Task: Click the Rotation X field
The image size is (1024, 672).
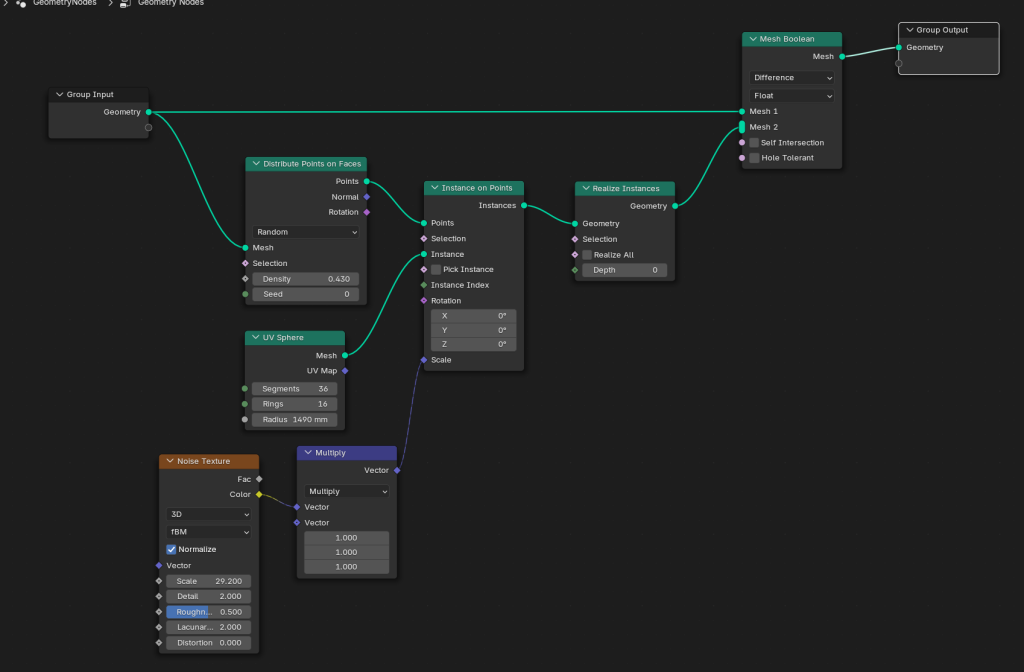Action: (473, 316)
